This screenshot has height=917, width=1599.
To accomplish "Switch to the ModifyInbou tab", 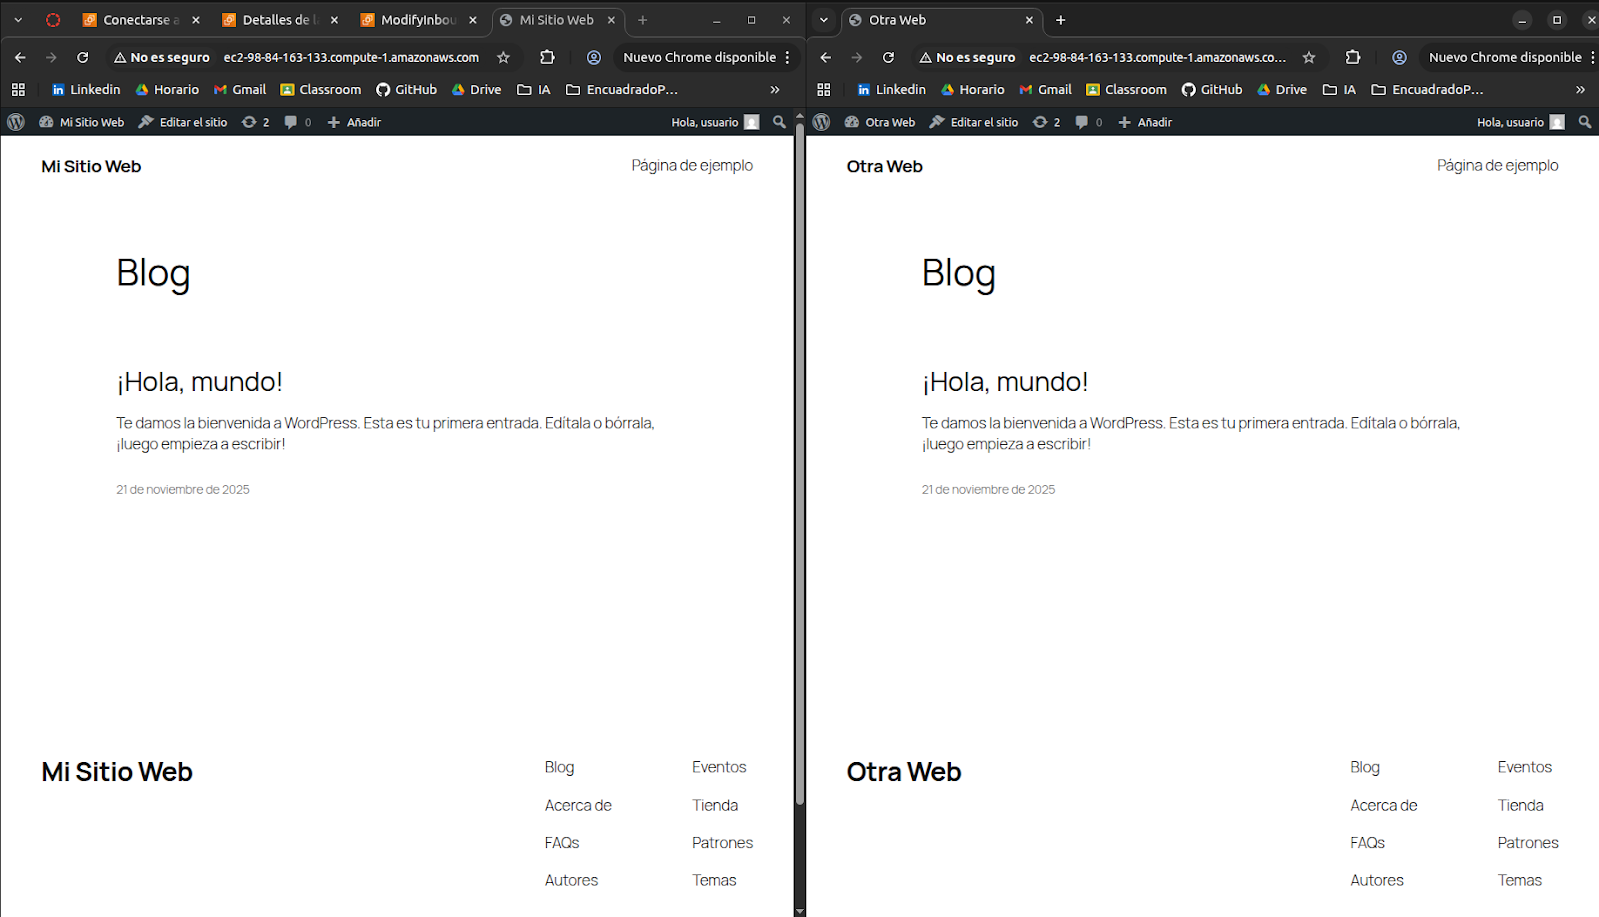I will tap(418, 20).
